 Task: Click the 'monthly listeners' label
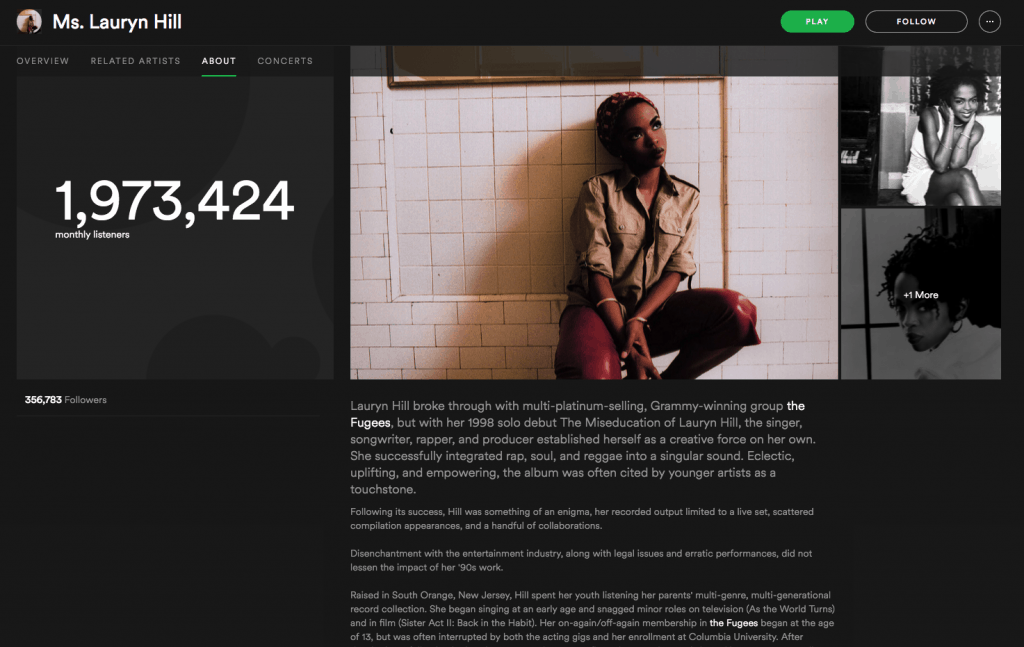pos(92,234)
